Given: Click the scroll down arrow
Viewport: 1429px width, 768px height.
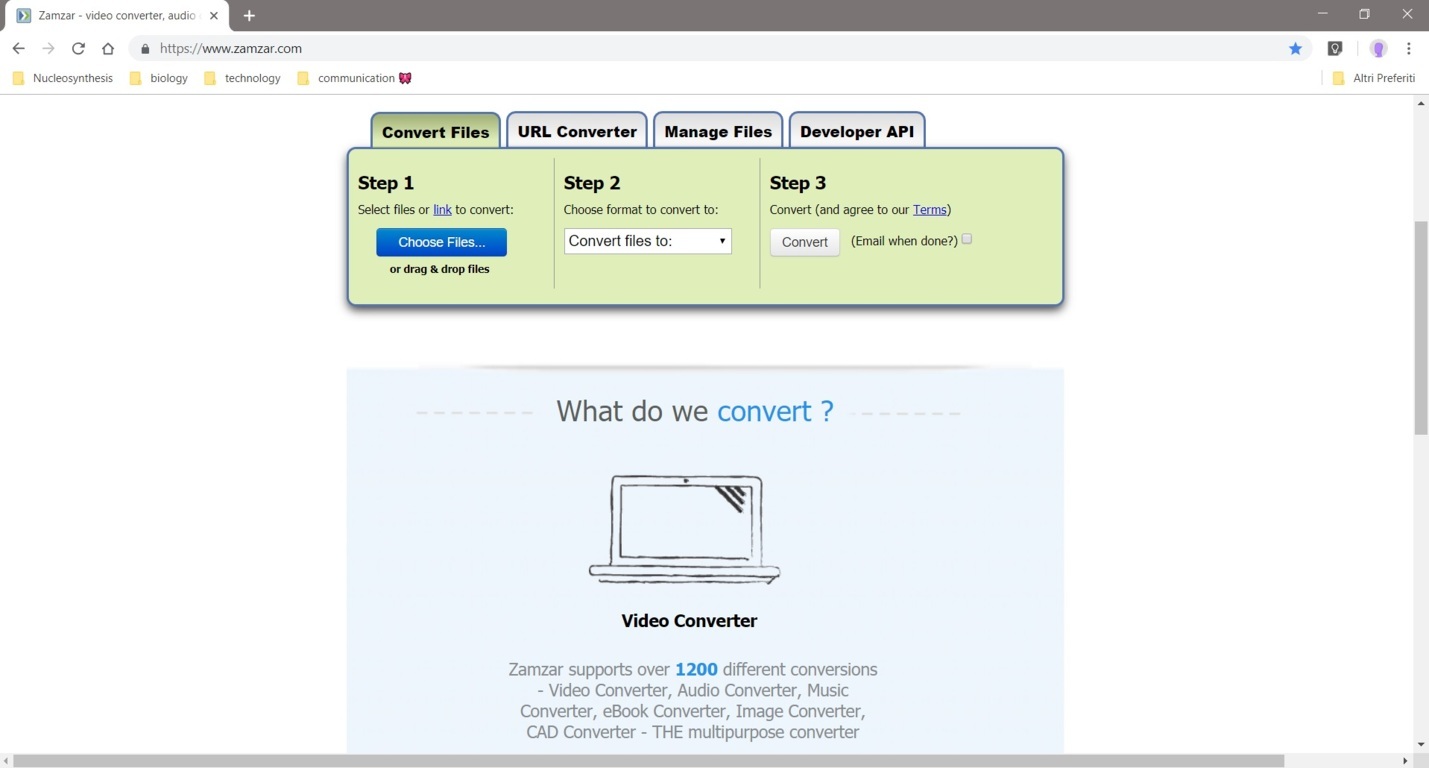Looking at the screenshot, I should pos(1421,745).
